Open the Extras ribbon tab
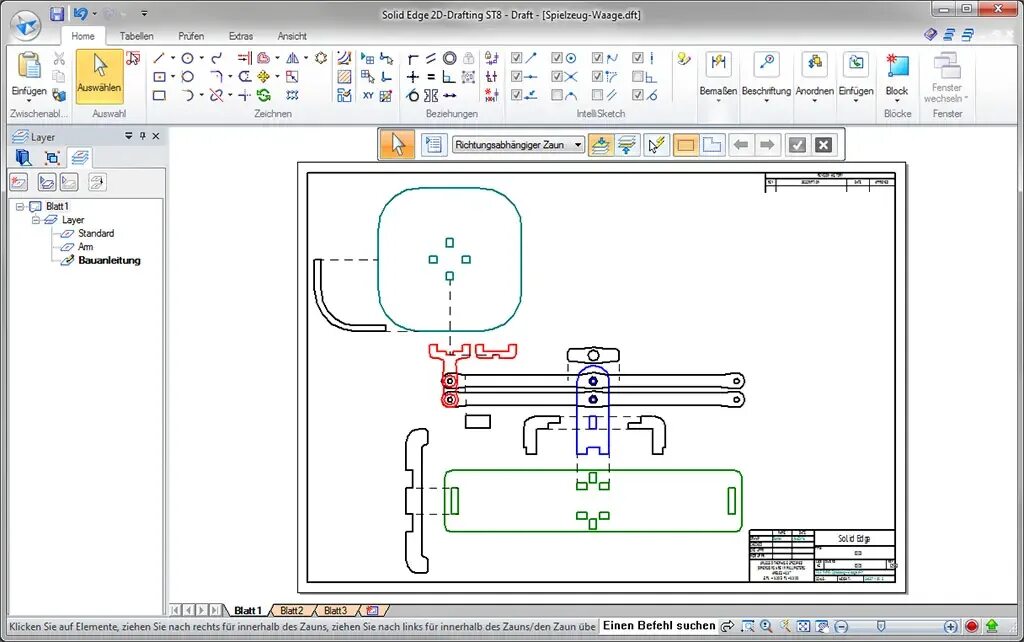This screenshot has height=642, width=1024. [x=241, y=37]
